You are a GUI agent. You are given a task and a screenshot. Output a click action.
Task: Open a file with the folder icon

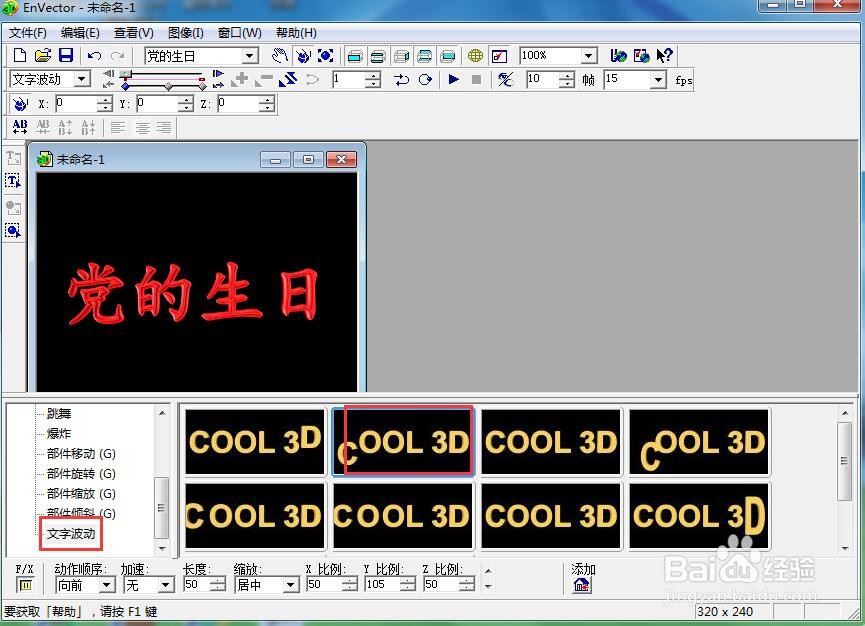point(42,55)
